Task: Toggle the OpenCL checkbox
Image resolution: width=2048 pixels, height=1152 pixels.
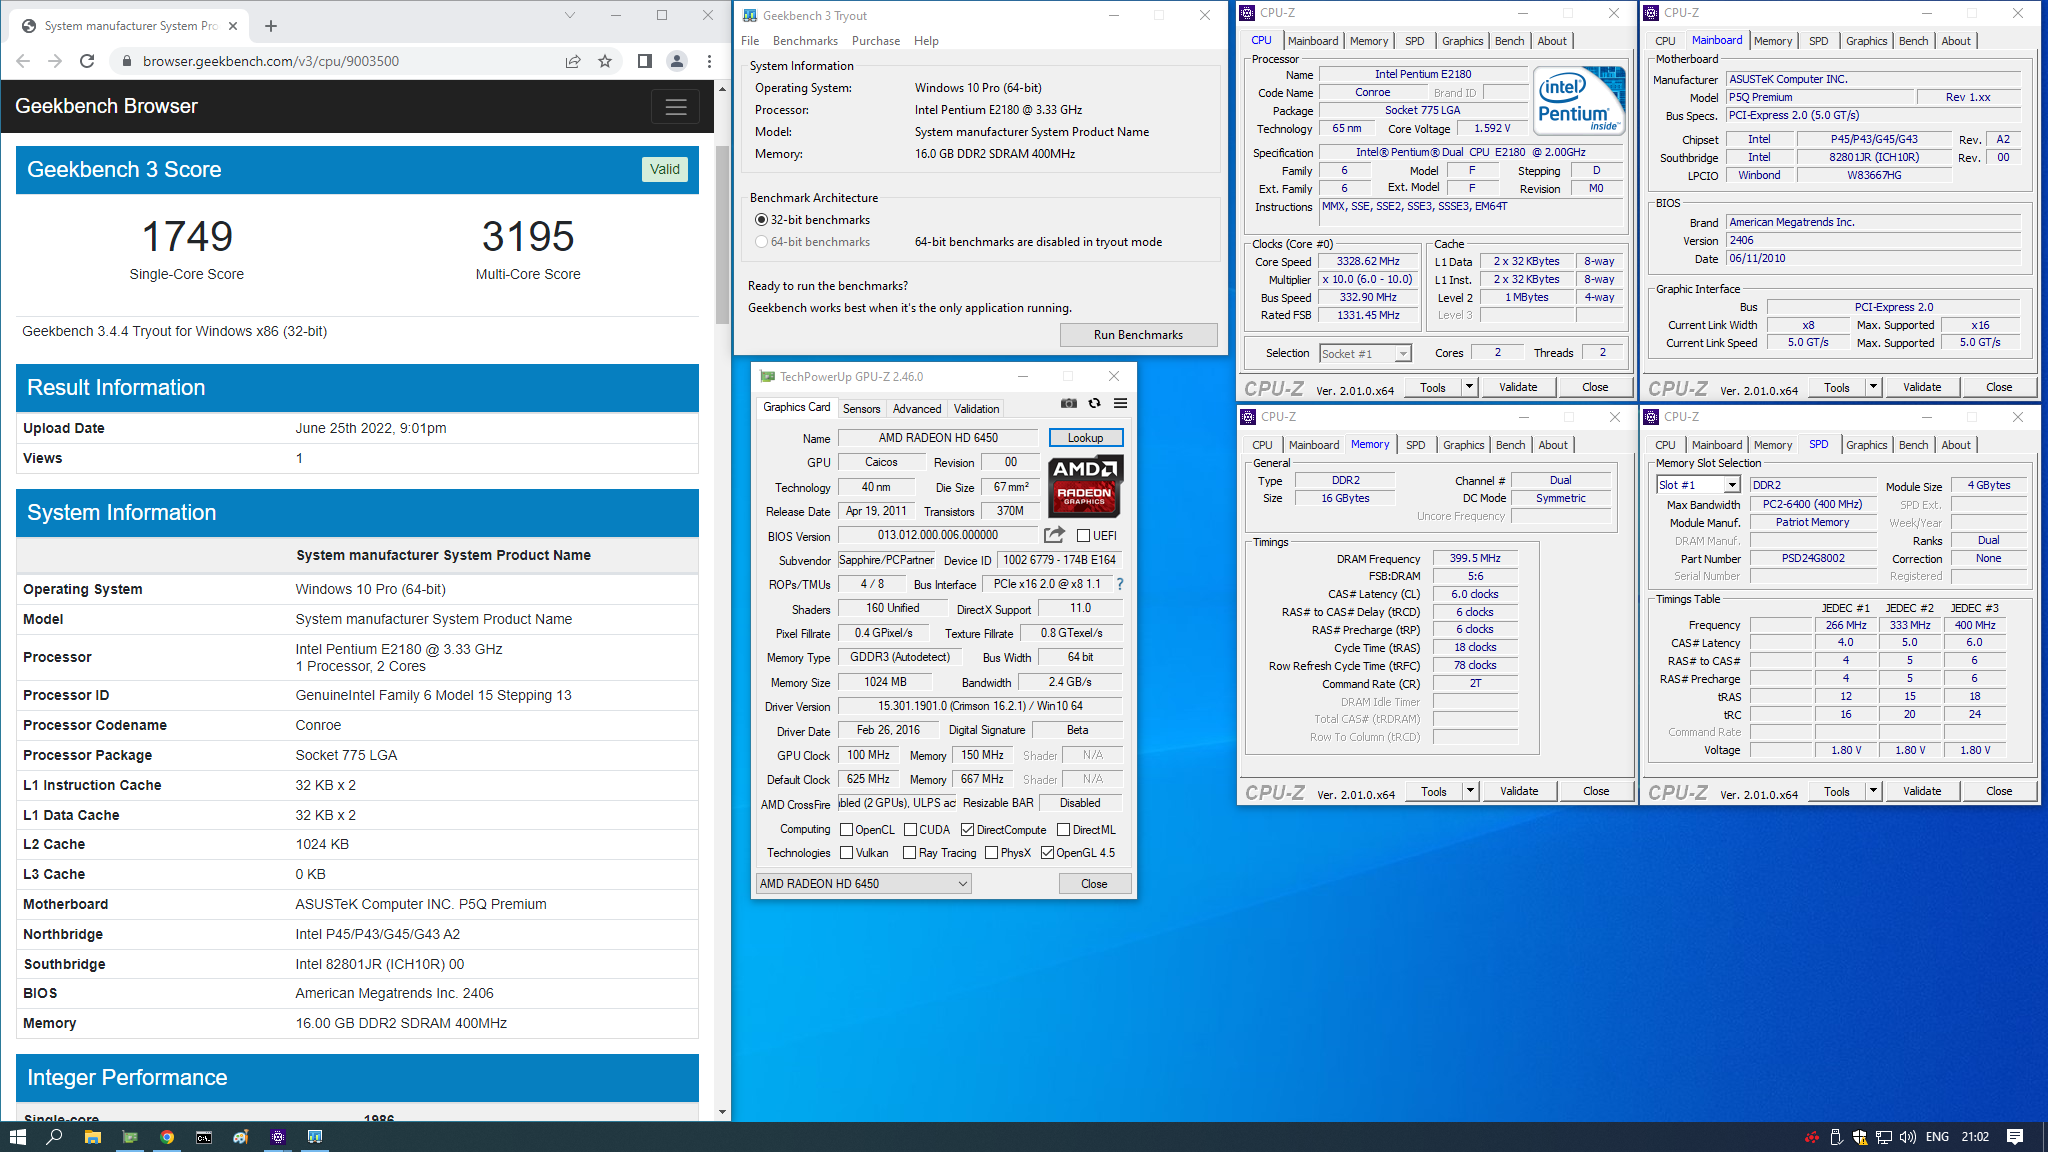Action: click(846, 830)
